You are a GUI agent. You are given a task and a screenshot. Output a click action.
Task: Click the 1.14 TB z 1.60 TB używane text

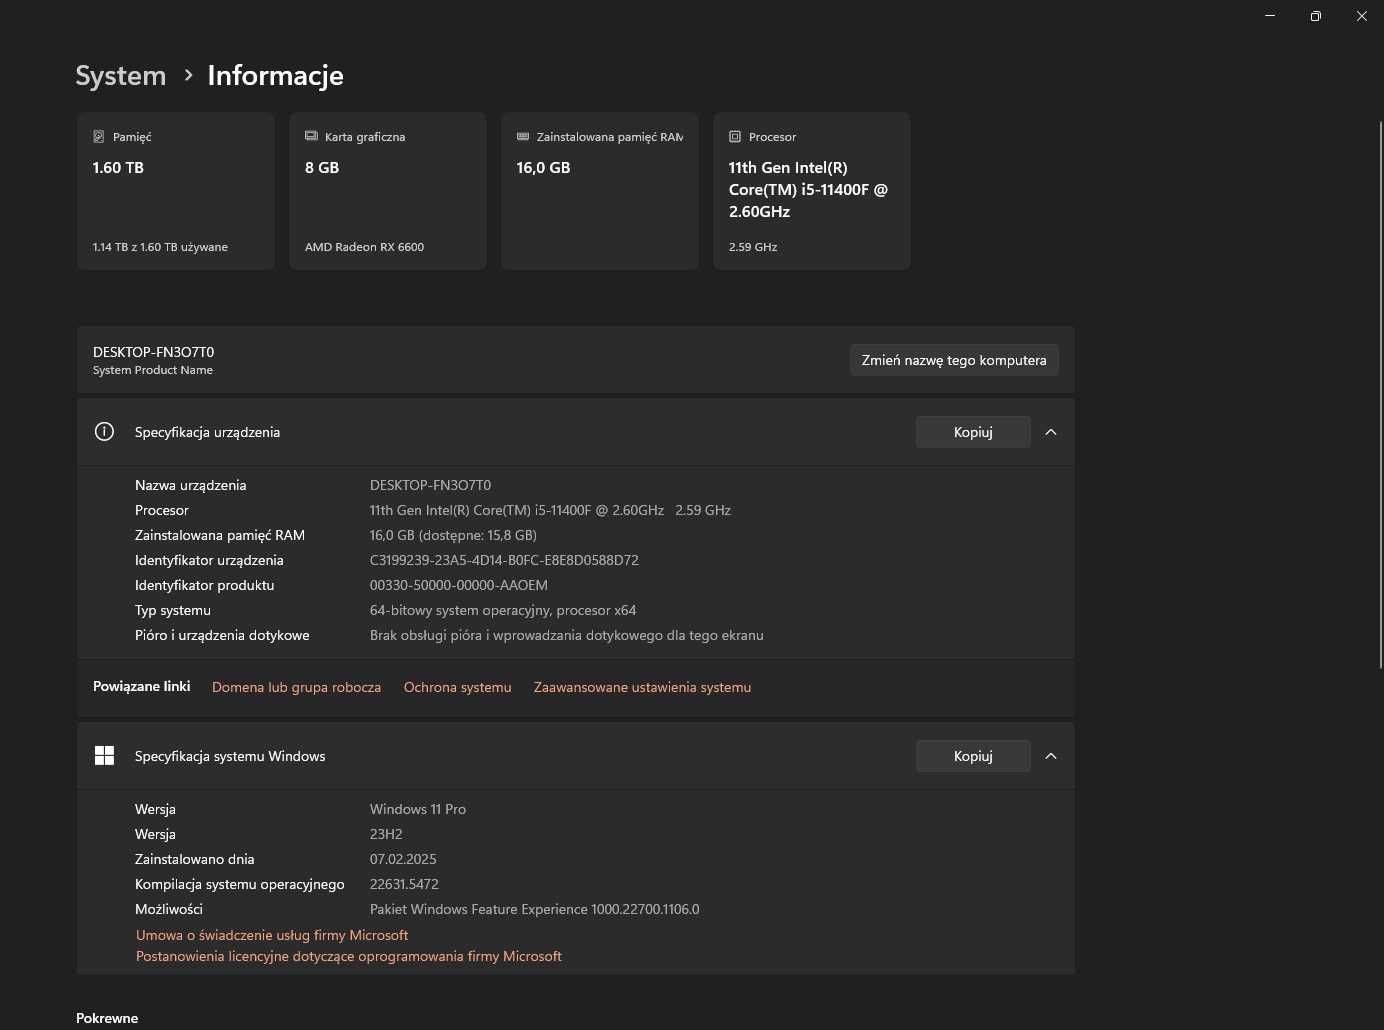[x=160, y=247]
